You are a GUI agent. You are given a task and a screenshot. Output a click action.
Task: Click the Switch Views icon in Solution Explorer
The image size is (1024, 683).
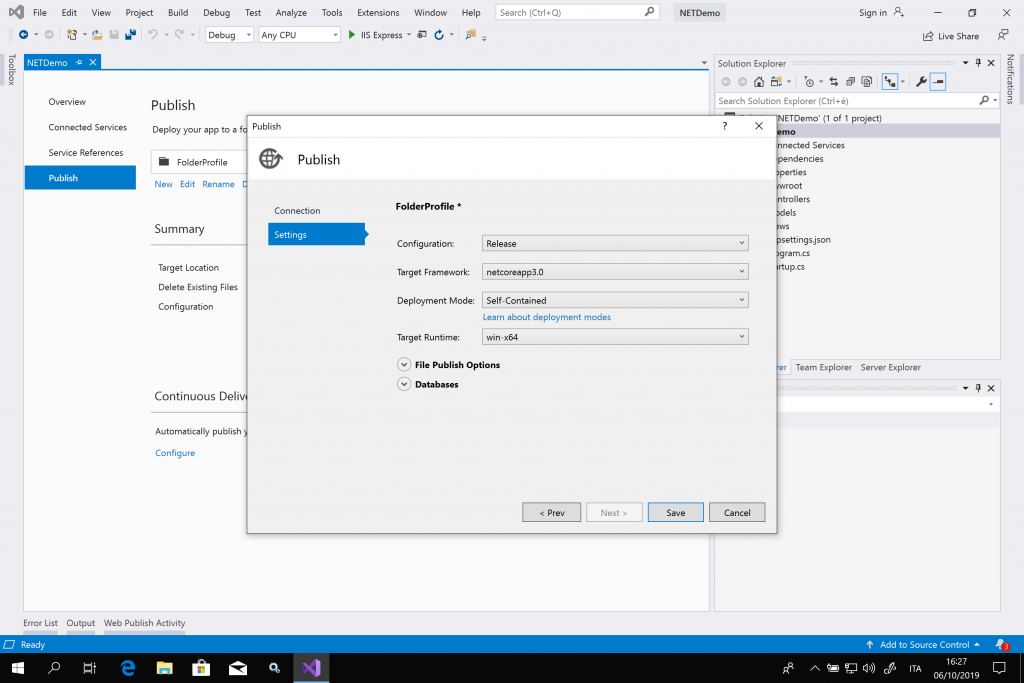pos(776,82)
